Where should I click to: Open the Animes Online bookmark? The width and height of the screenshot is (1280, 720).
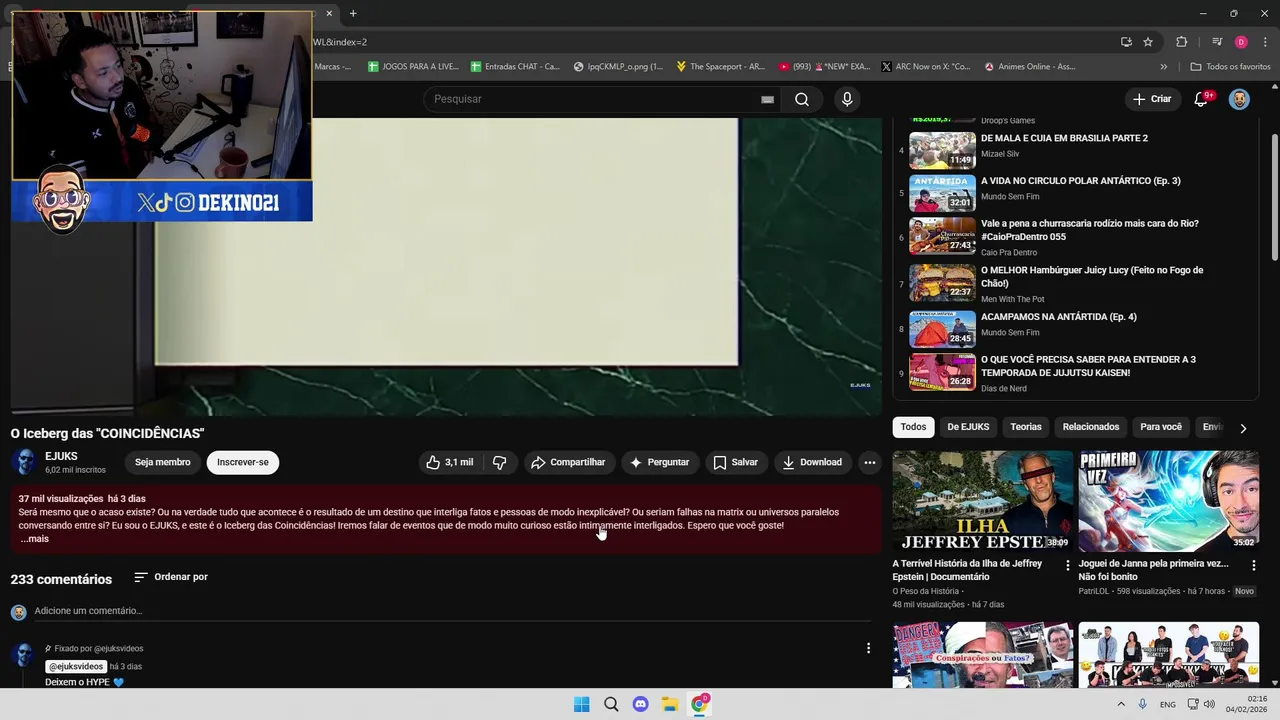[x=1030, y=66]
